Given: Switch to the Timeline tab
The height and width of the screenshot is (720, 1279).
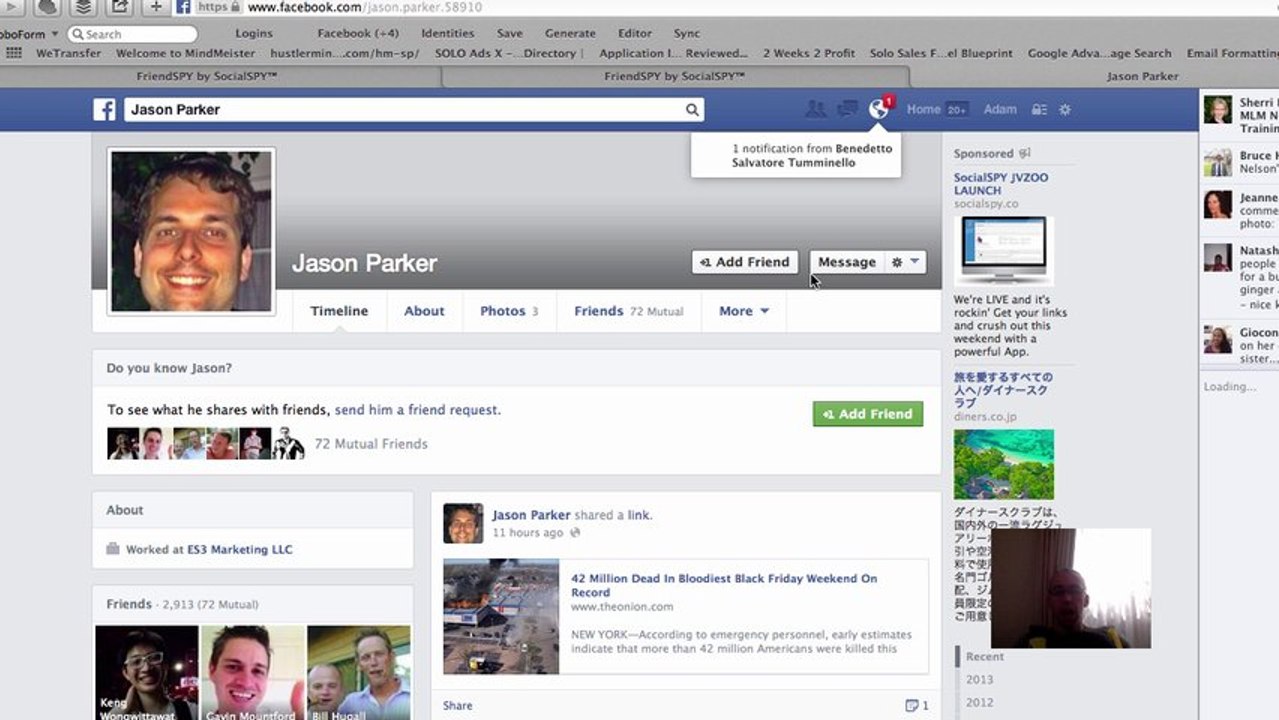Looking at the screenshot, I should 339,311.
